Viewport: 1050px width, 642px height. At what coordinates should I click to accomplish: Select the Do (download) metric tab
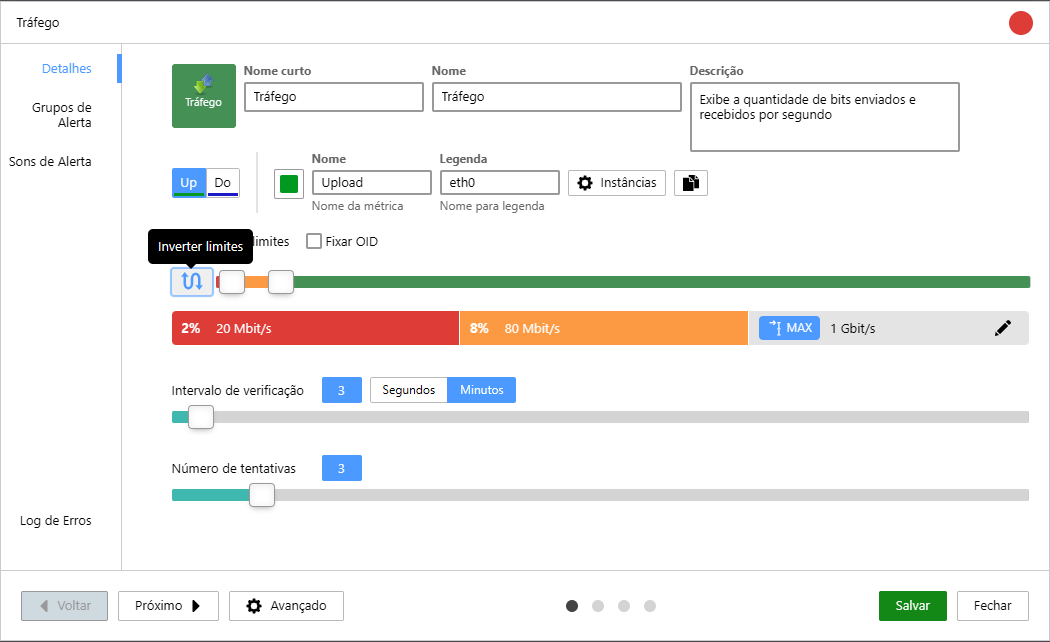click(223, 183)
